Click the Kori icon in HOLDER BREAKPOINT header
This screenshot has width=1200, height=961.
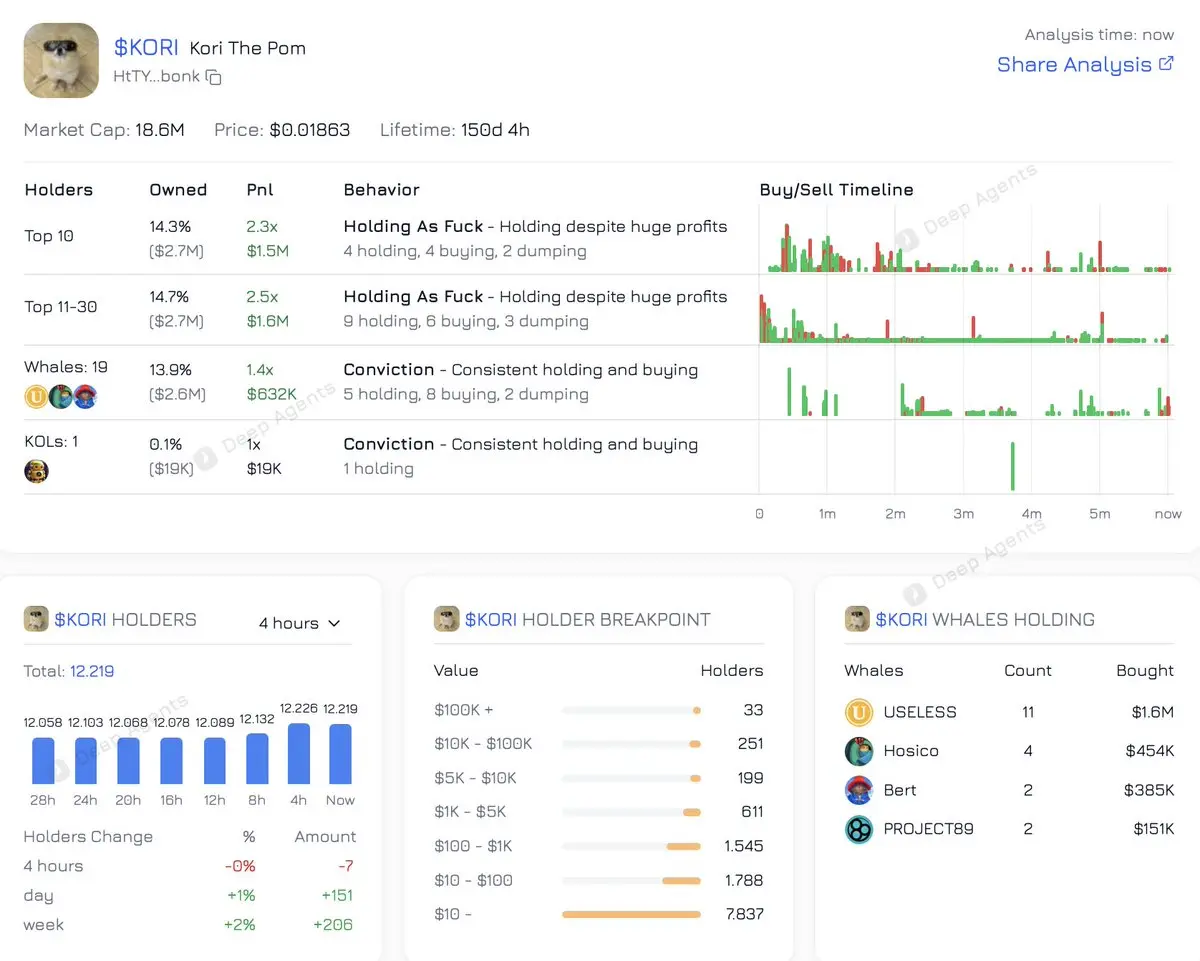click(x=446, y=619)
